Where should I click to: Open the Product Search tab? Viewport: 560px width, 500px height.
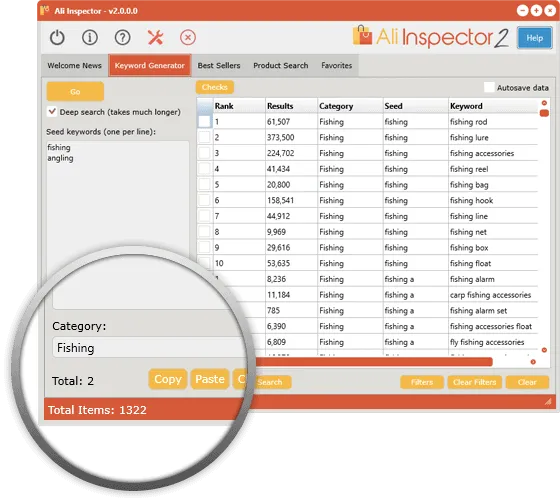click(x=281, y=66)
